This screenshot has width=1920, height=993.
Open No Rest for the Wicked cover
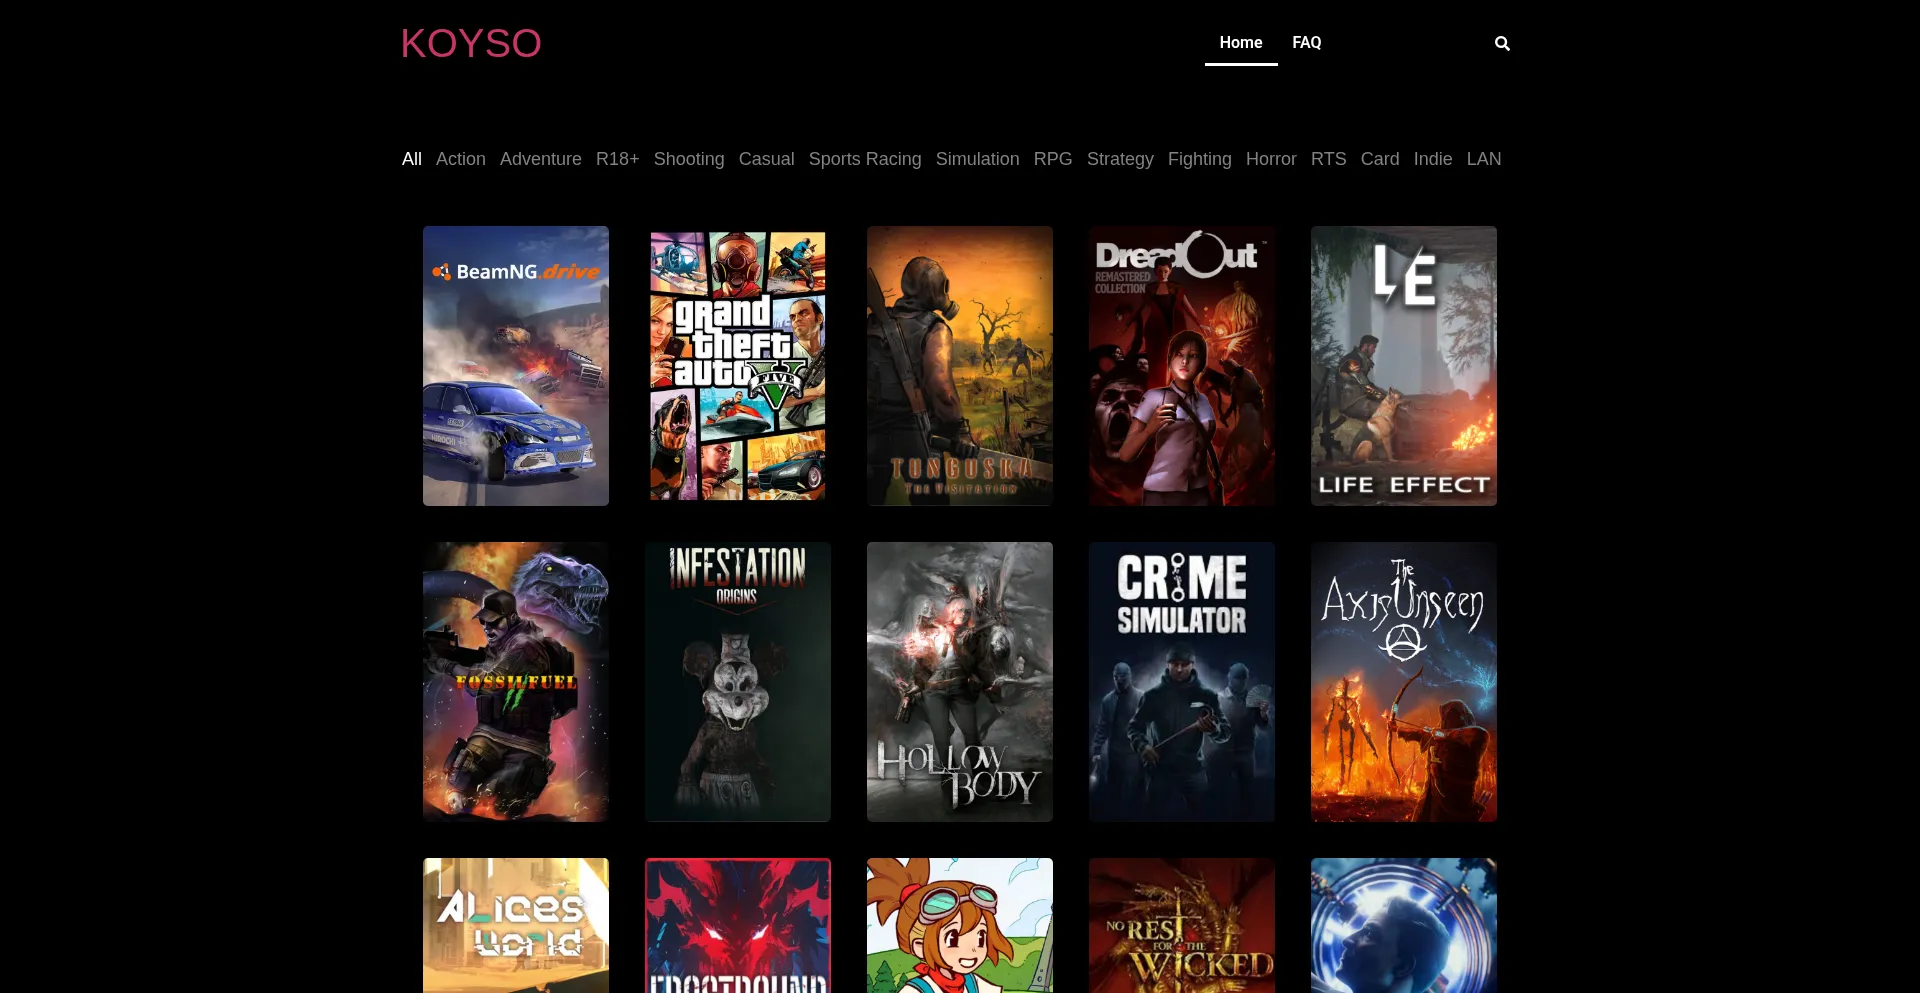tap(1182, 926)
